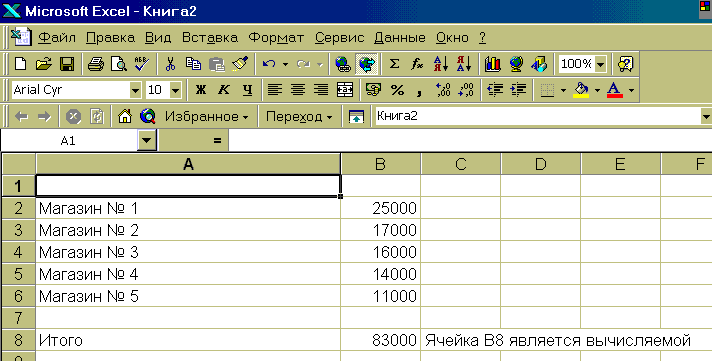Align cell text to the right

[x=321, y=90]
